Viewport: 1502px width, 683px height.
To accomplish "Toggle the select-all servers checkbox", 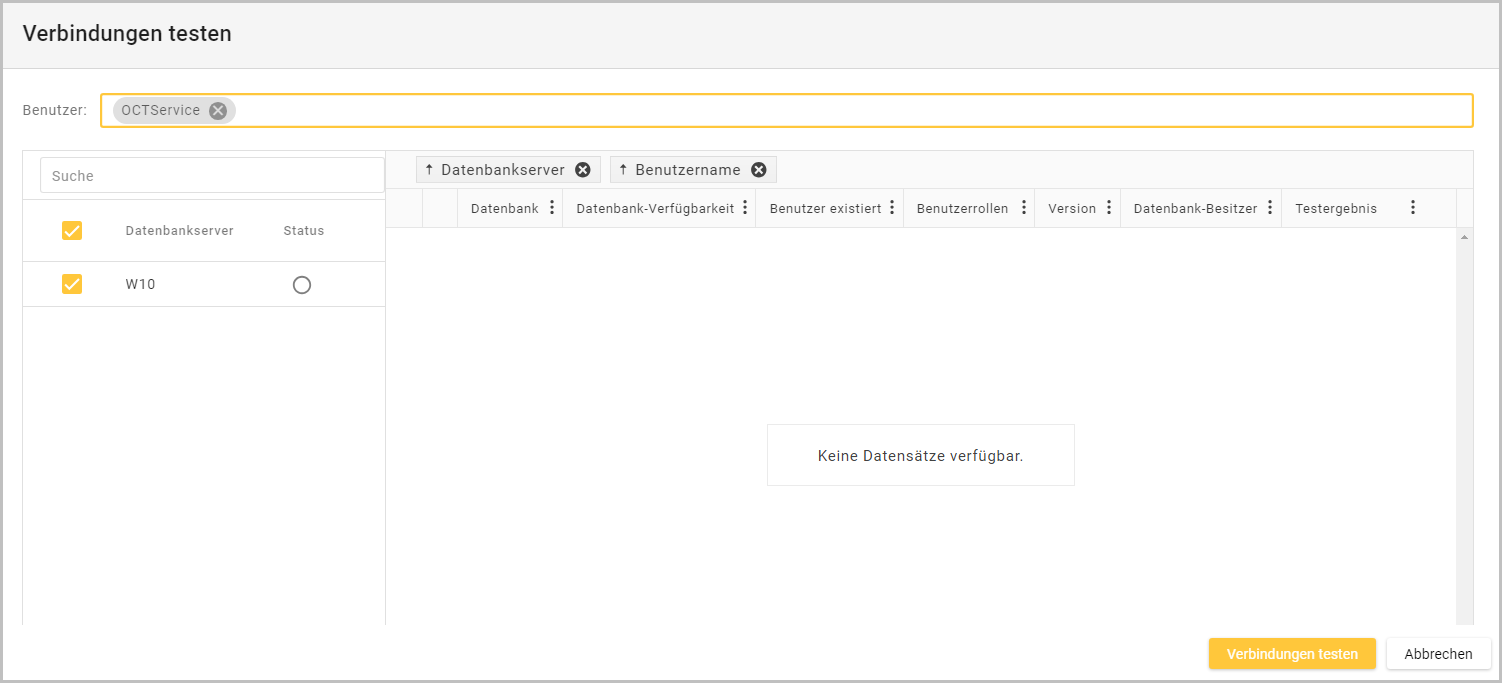I will [72, 231].
